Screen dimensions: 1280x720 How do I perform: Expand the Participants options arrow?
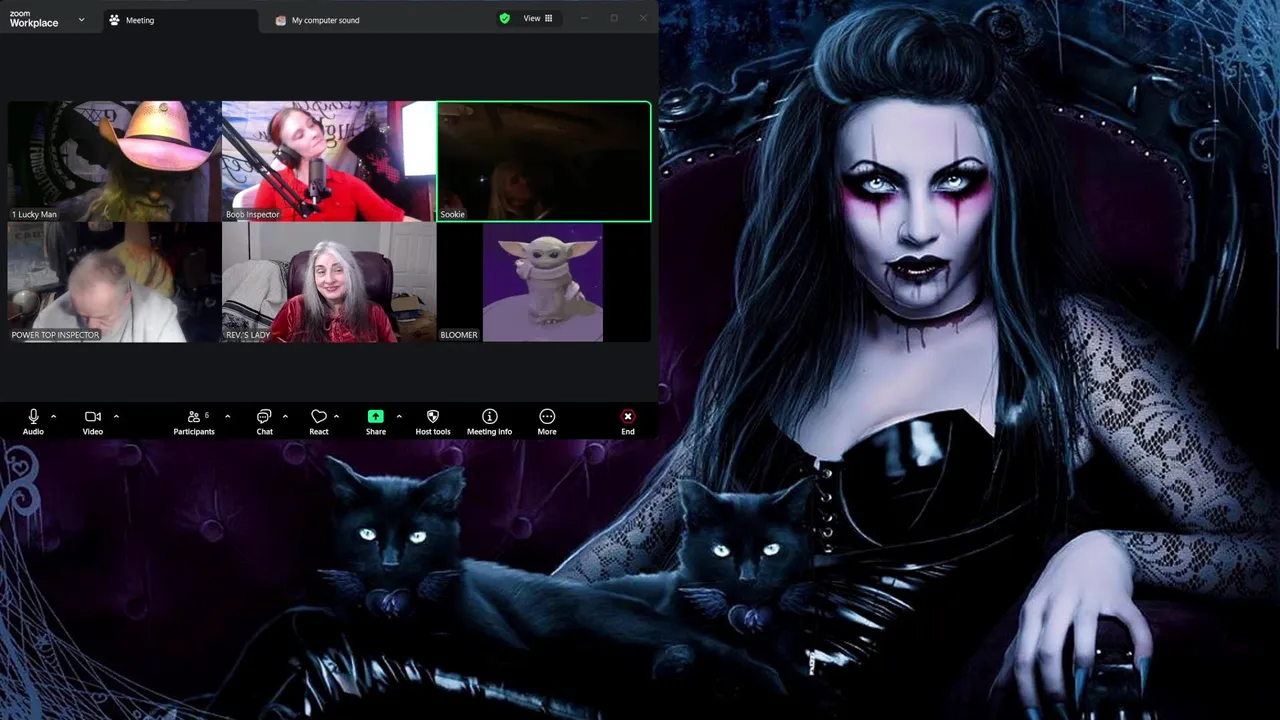tap(227, 416)
